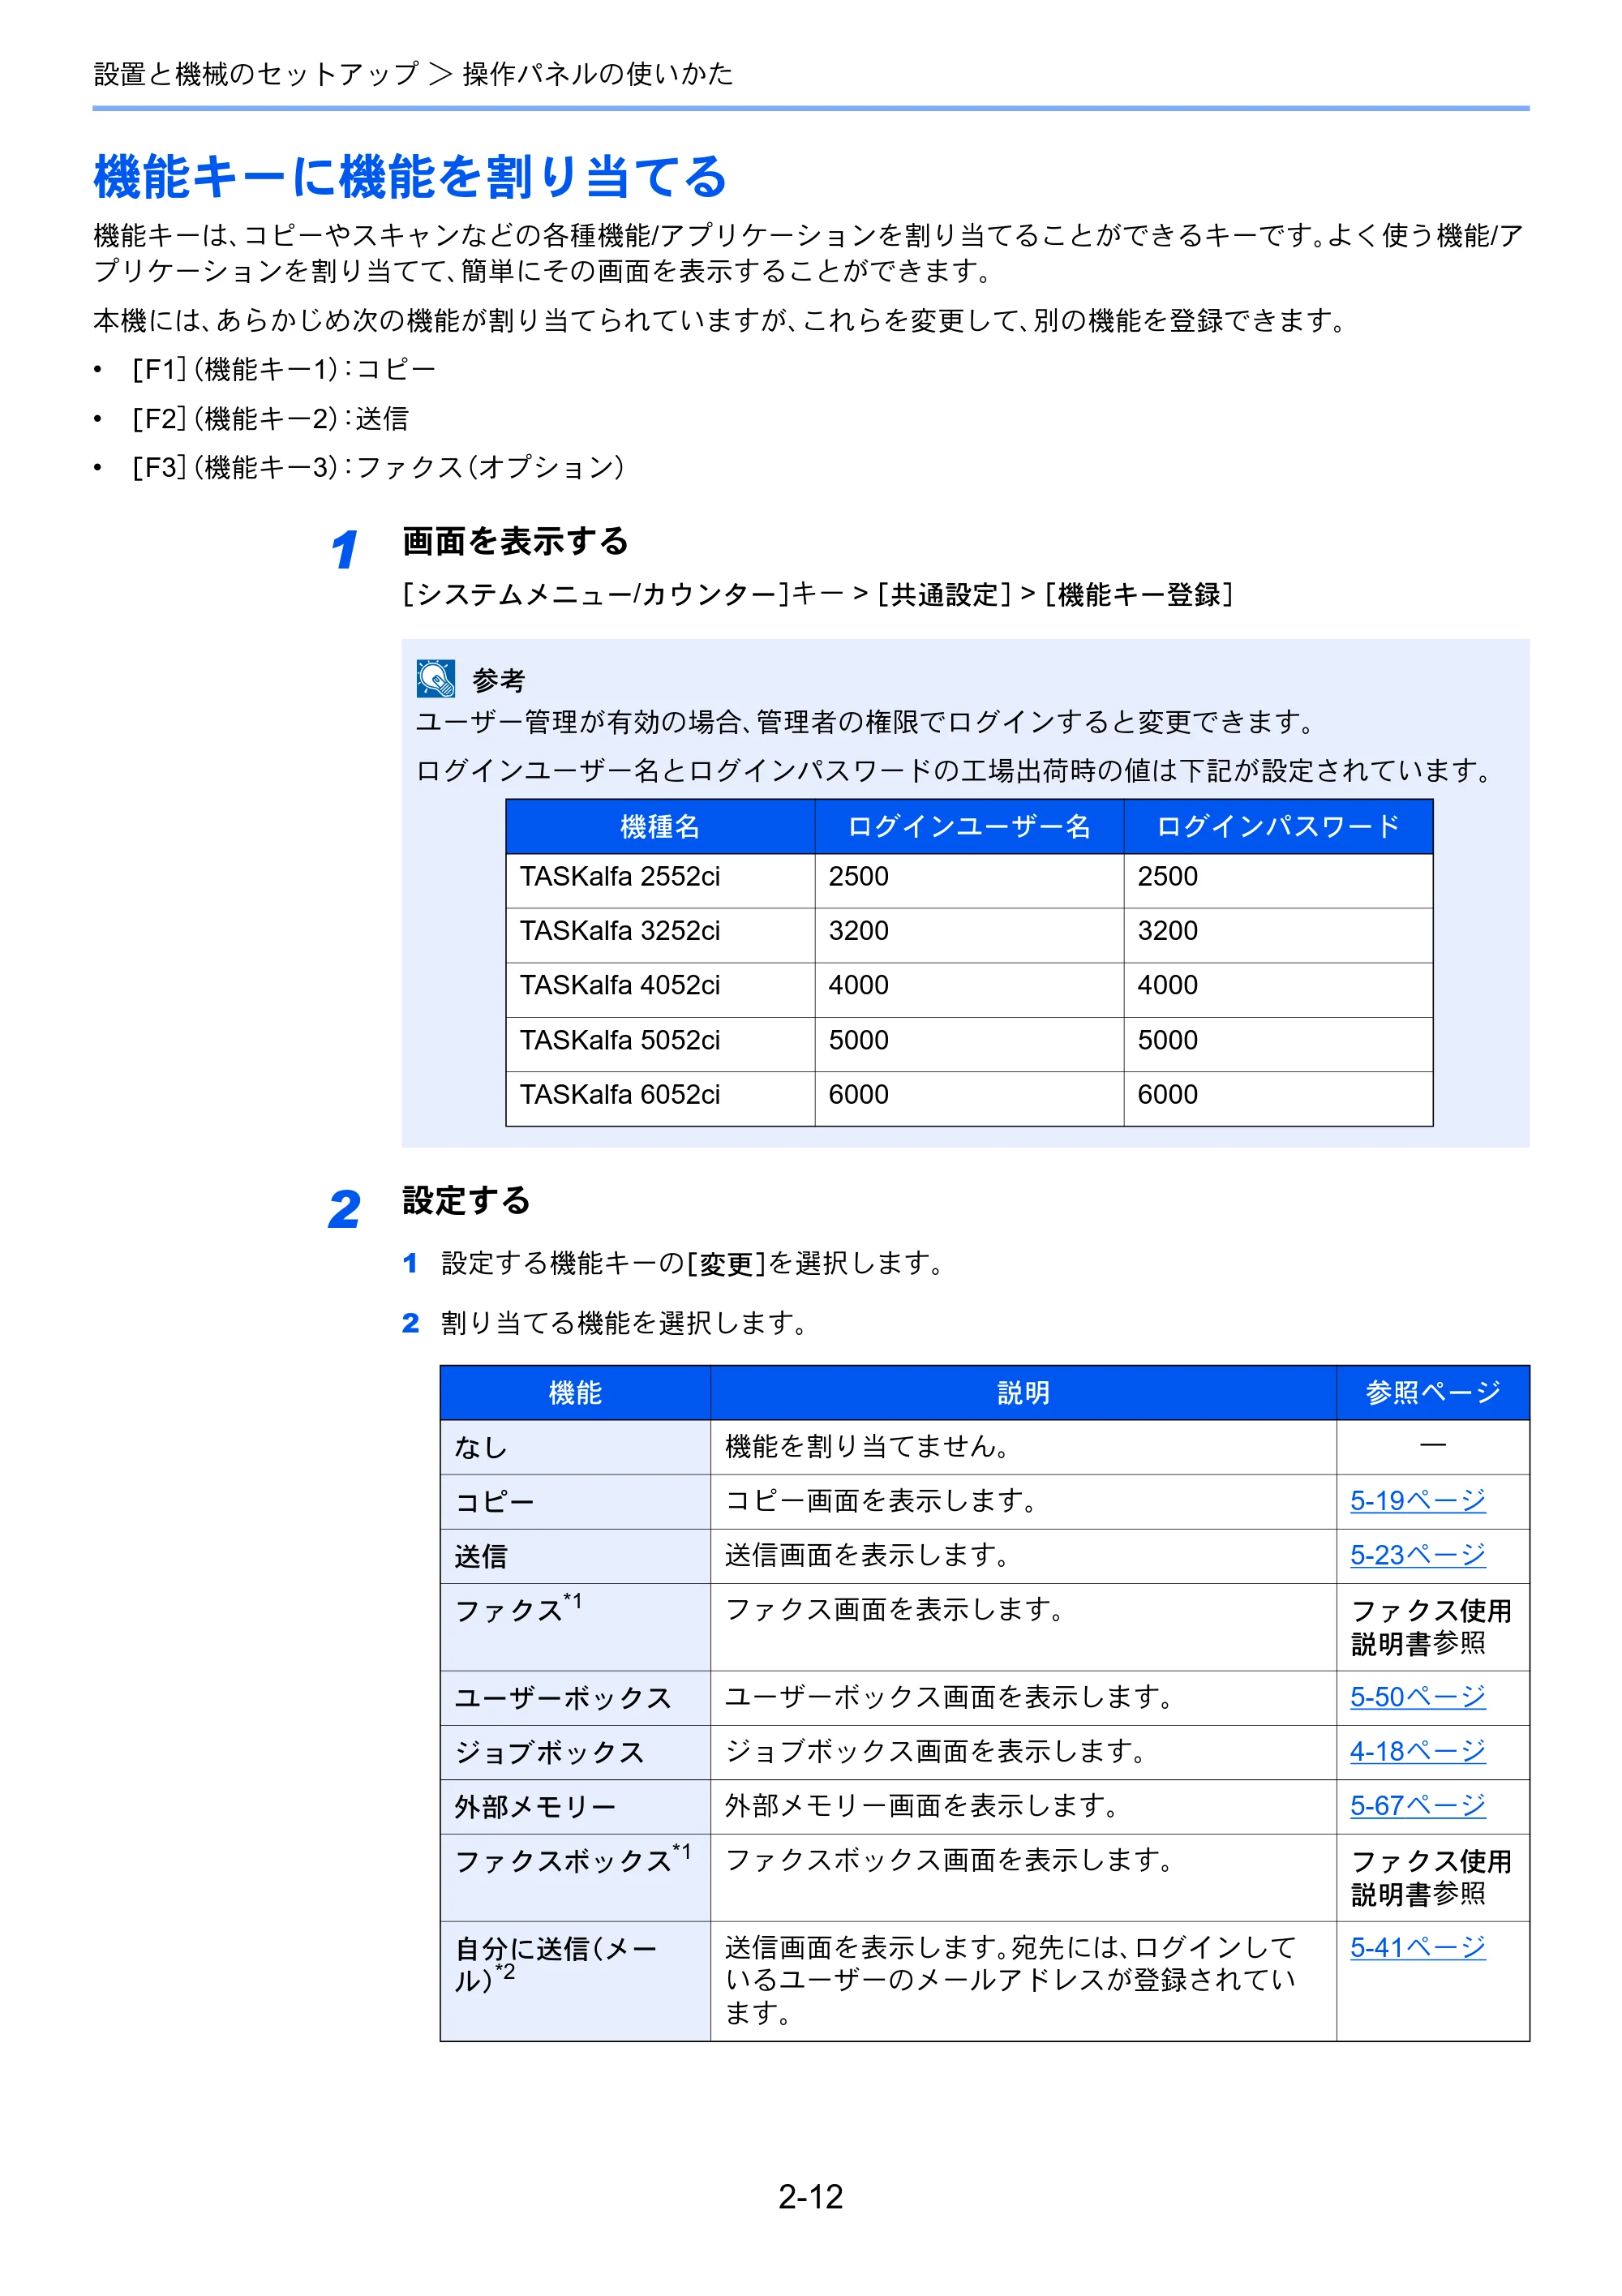Select the TASKalfa 6052ci model cell

pos(660,1099)
